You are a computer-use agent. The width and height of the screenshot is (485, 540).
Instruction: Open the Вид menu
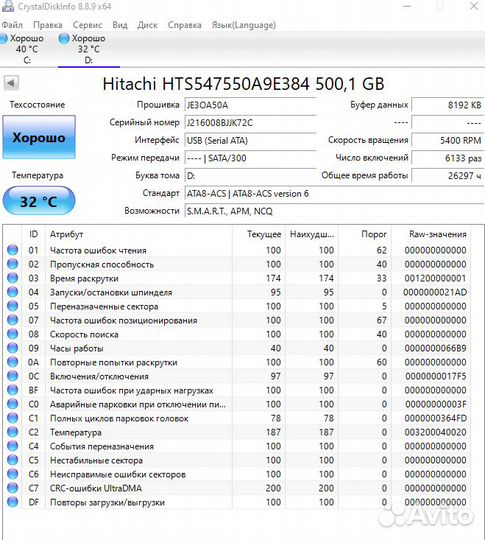(120, 25)
